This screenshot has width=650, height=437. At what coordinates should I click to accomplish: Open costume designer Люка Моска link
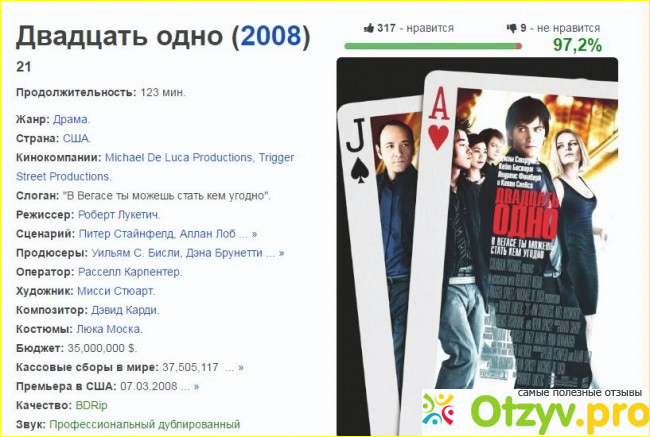[x=109, y=329]
